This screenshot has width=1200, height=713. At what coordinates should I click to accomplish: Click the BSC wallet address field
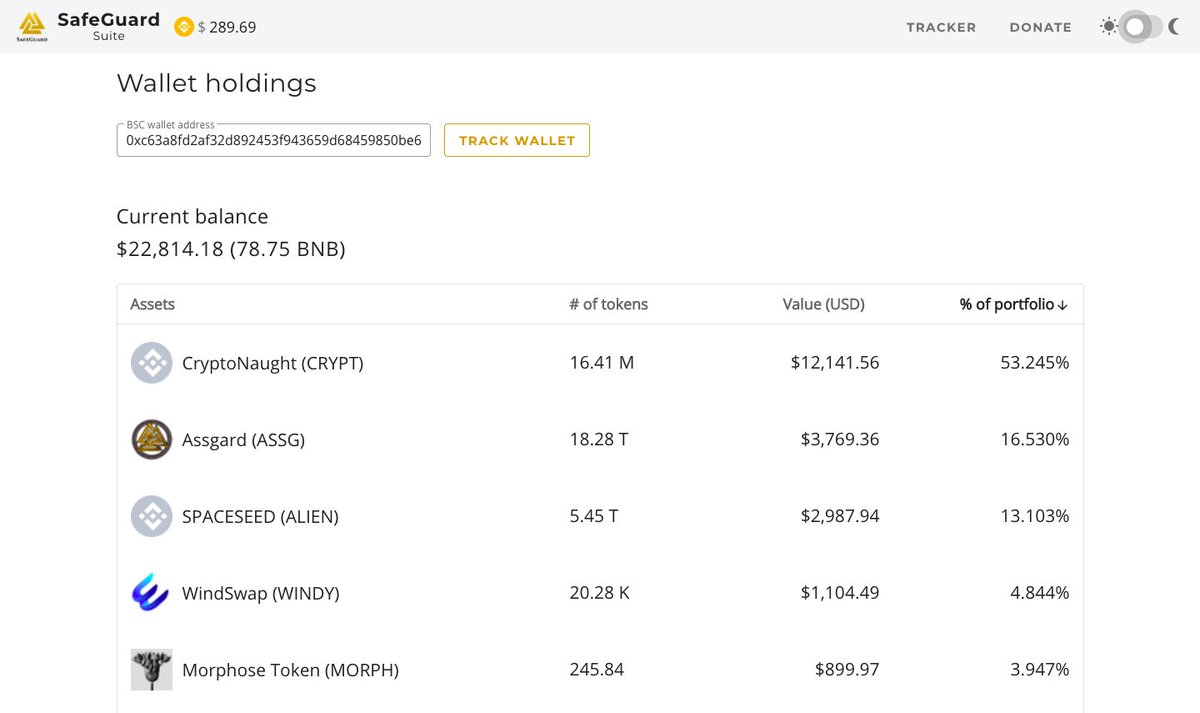click(x=274, y=141)
